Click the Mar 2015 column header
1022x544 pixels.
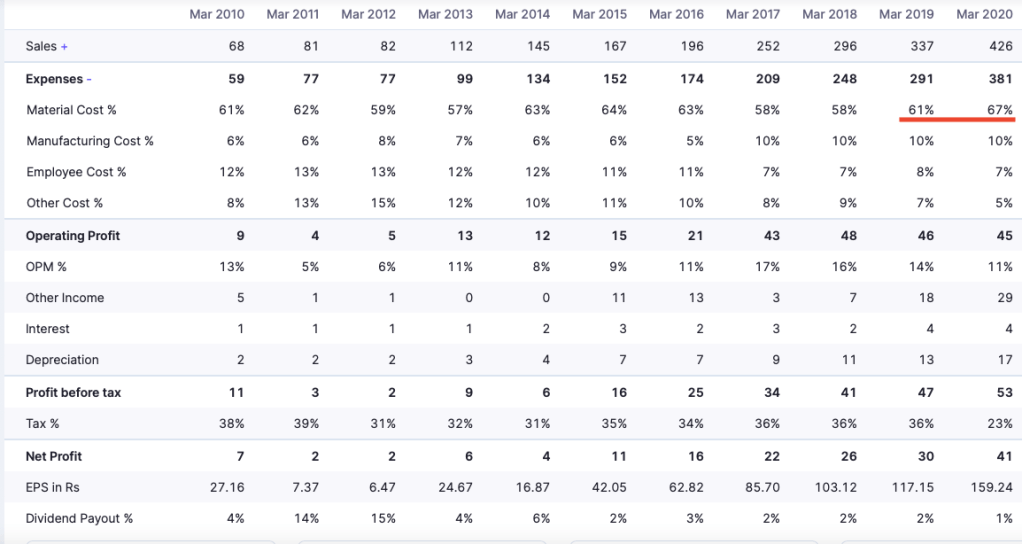[600, 14]
